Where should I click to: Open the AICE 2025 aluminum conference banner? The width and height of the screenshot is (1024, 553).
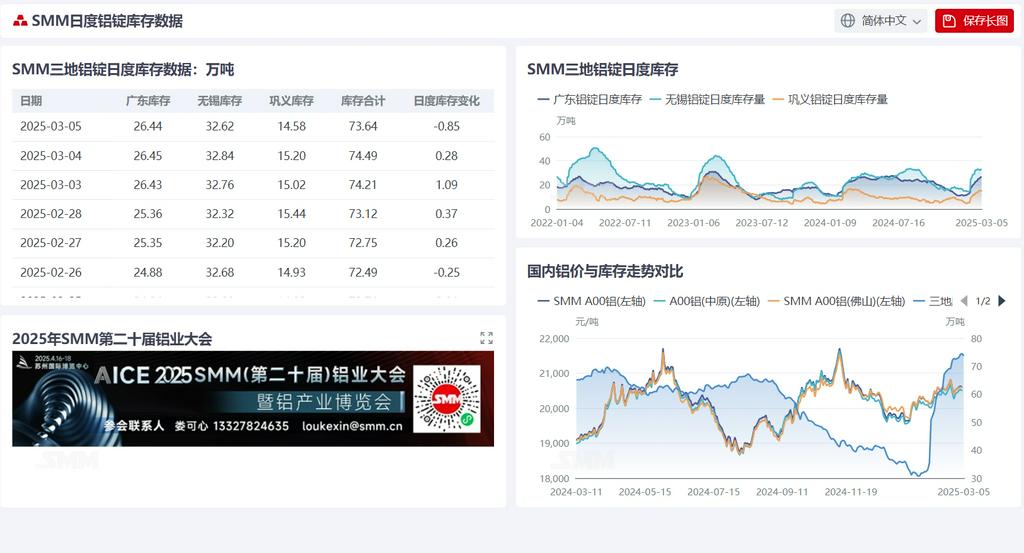click(253, 399)
